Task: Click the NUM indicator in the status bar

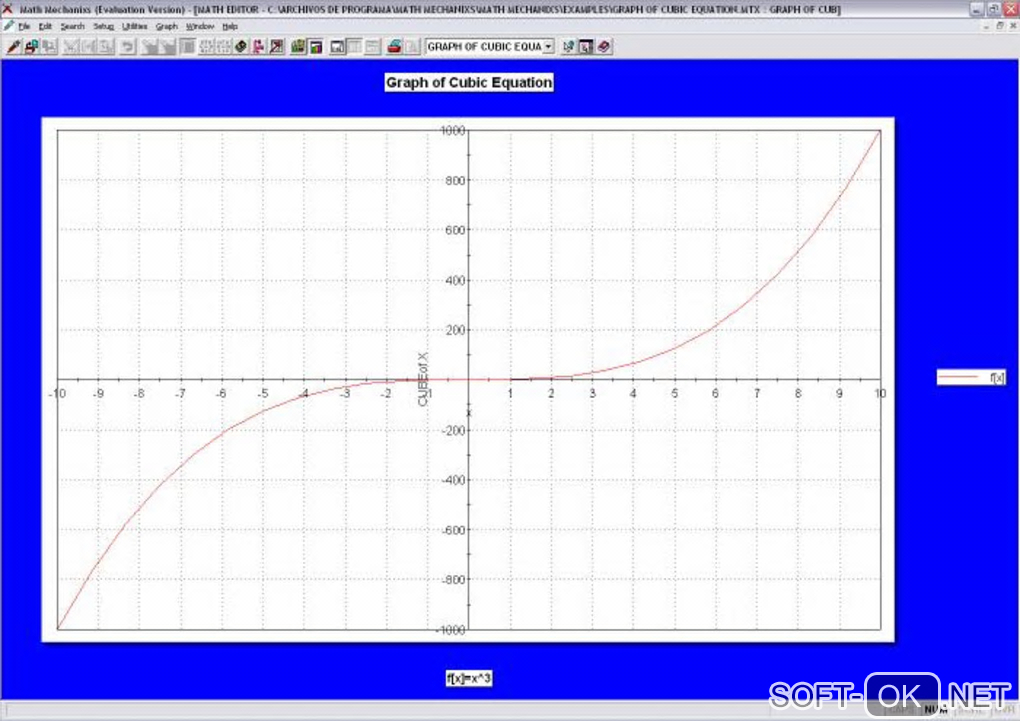Action: 934,709
